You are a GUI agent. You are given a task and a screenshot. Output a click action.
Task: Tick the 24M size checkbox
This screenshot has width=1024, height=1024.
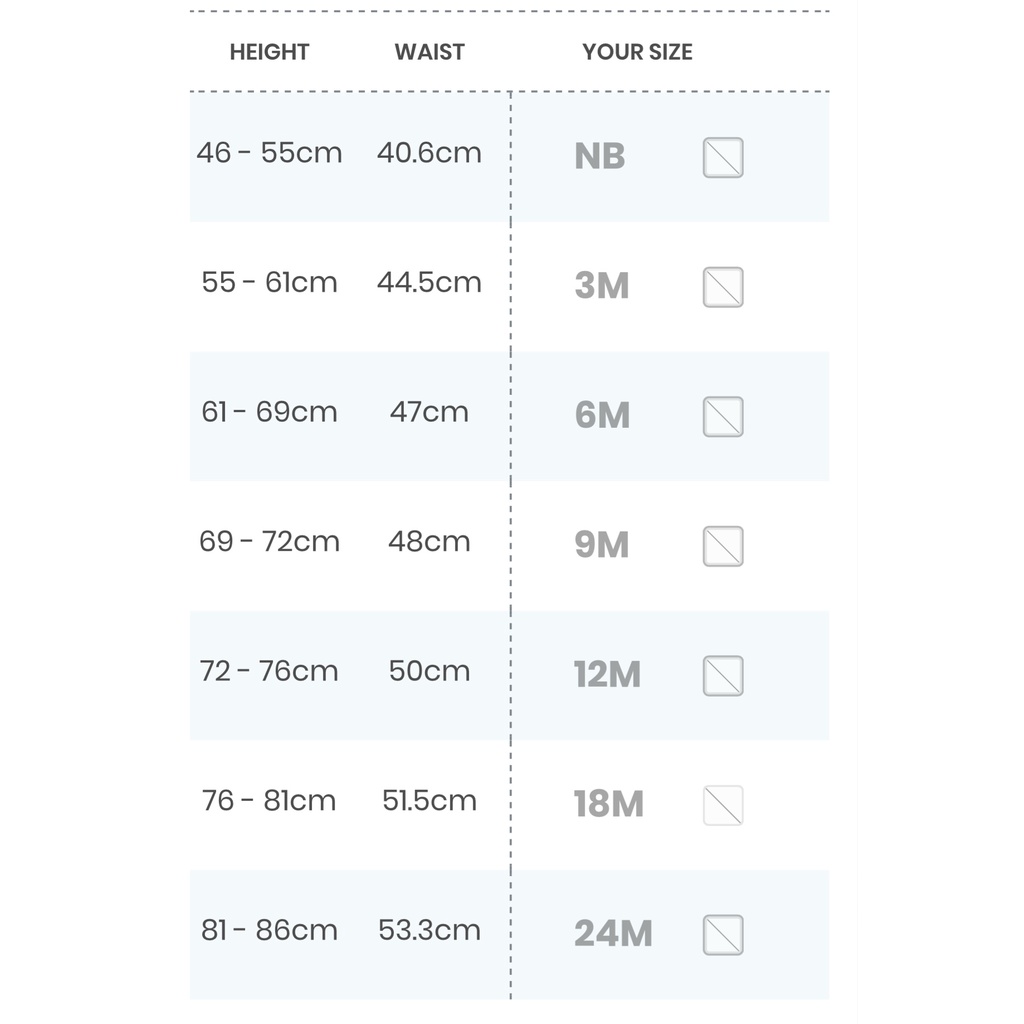pyautogui.click(x=723, y=935)
